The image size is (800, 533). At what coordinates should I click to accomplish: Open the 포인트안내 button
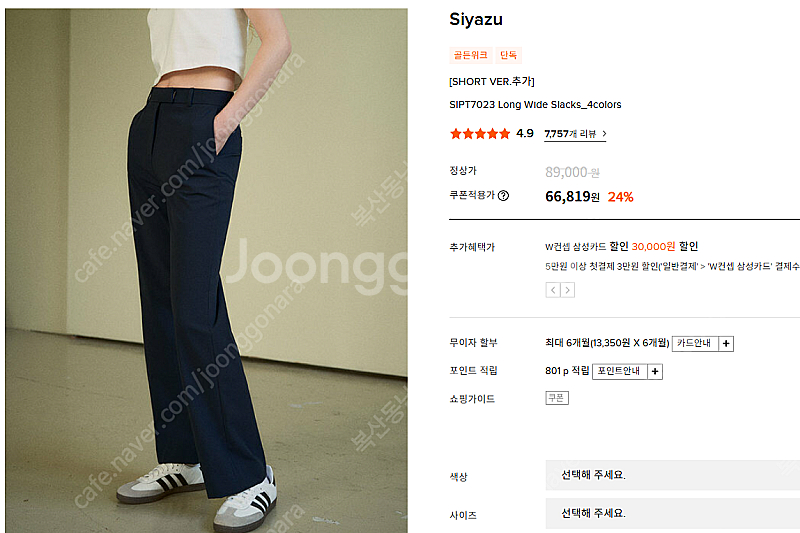619,371
